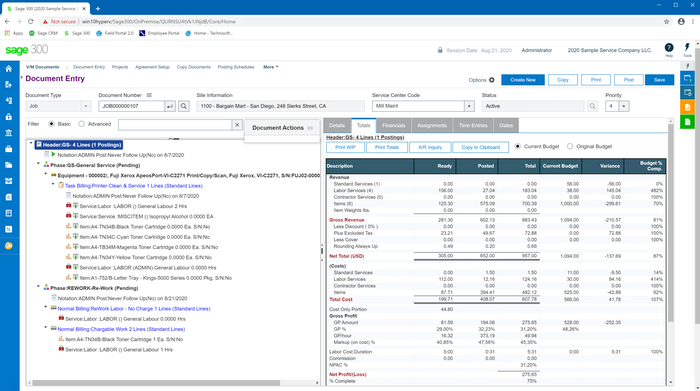
Task: Click the Chrome profile avatar icon
Action: point(681,21)
